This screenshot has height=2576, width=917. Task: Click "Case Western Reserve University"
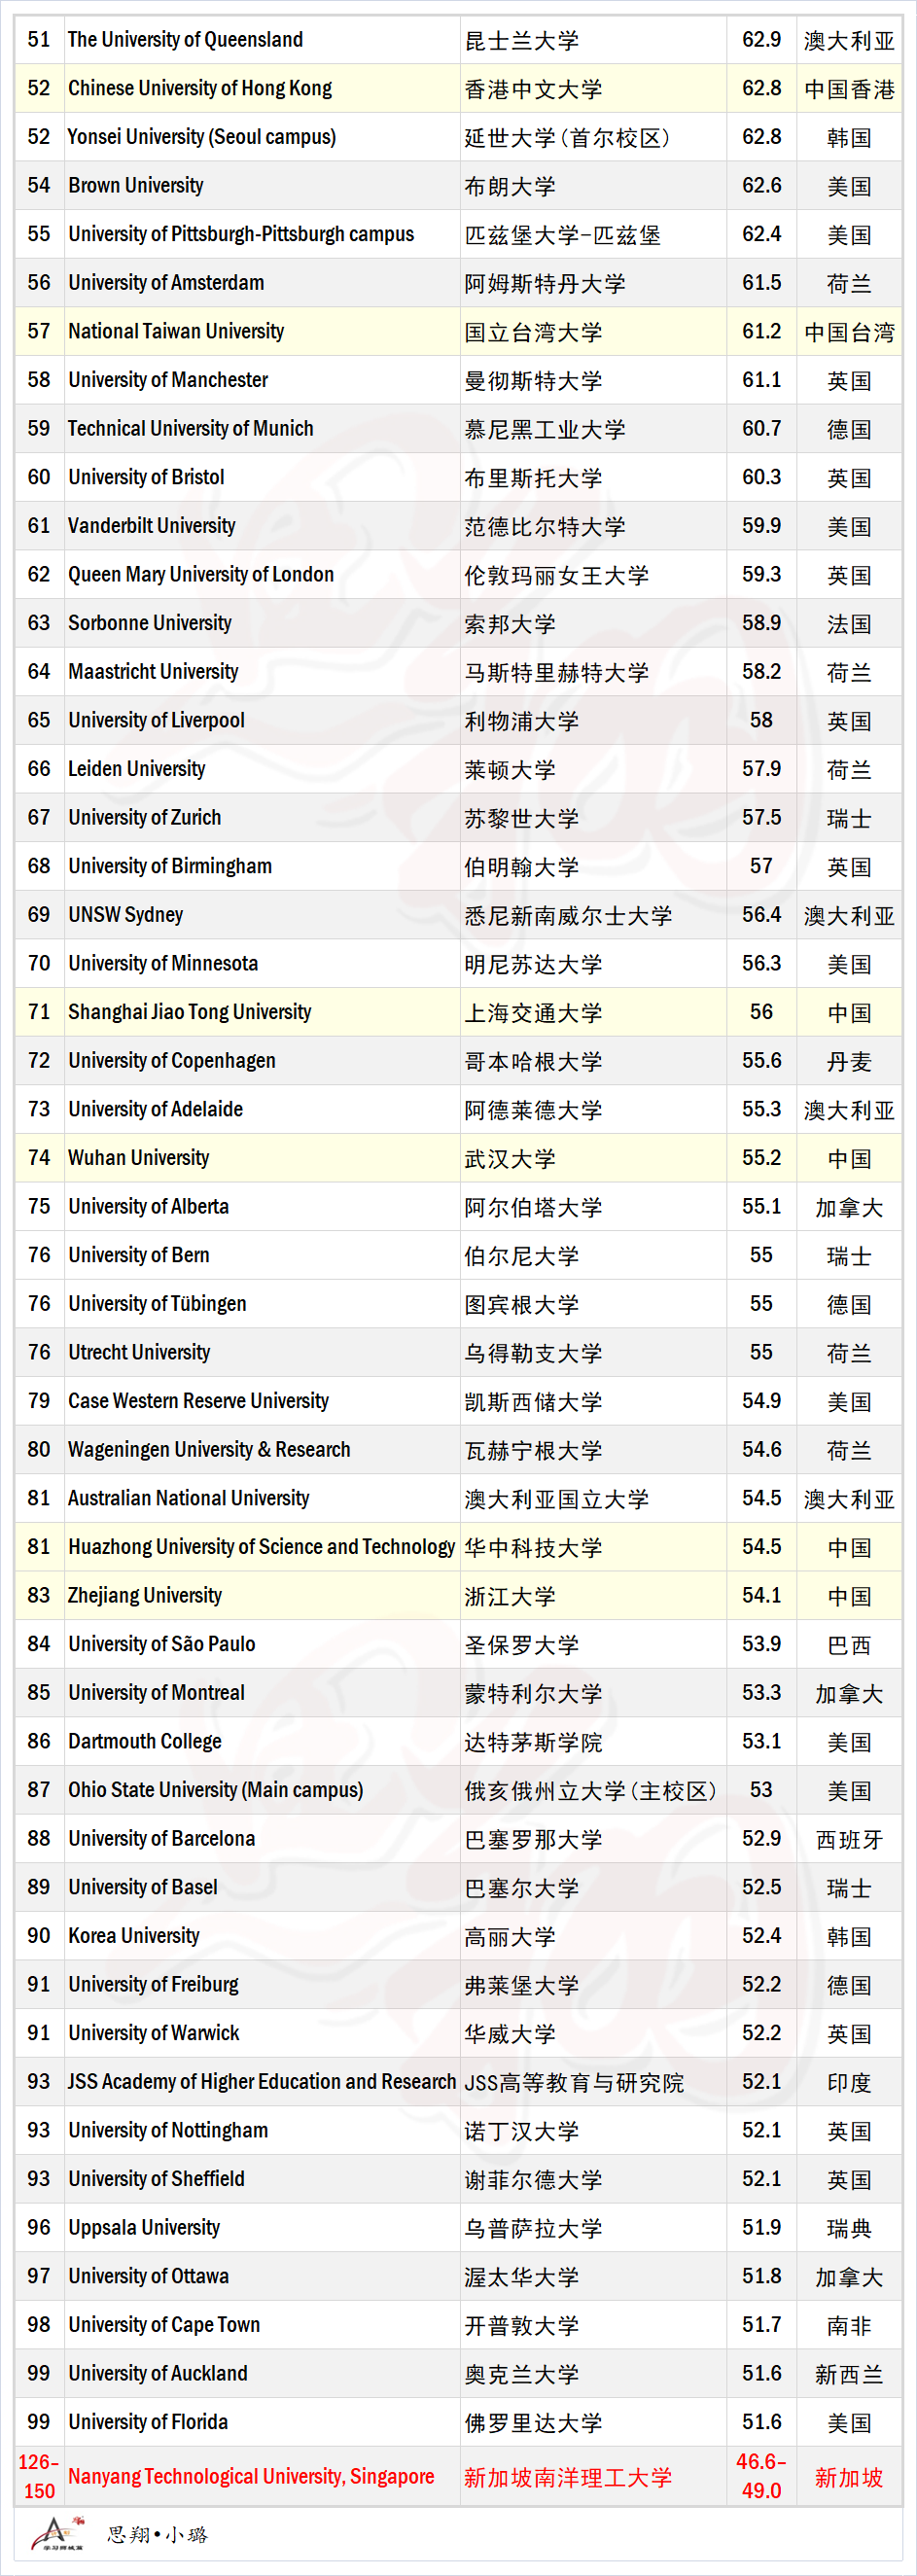199,1401
